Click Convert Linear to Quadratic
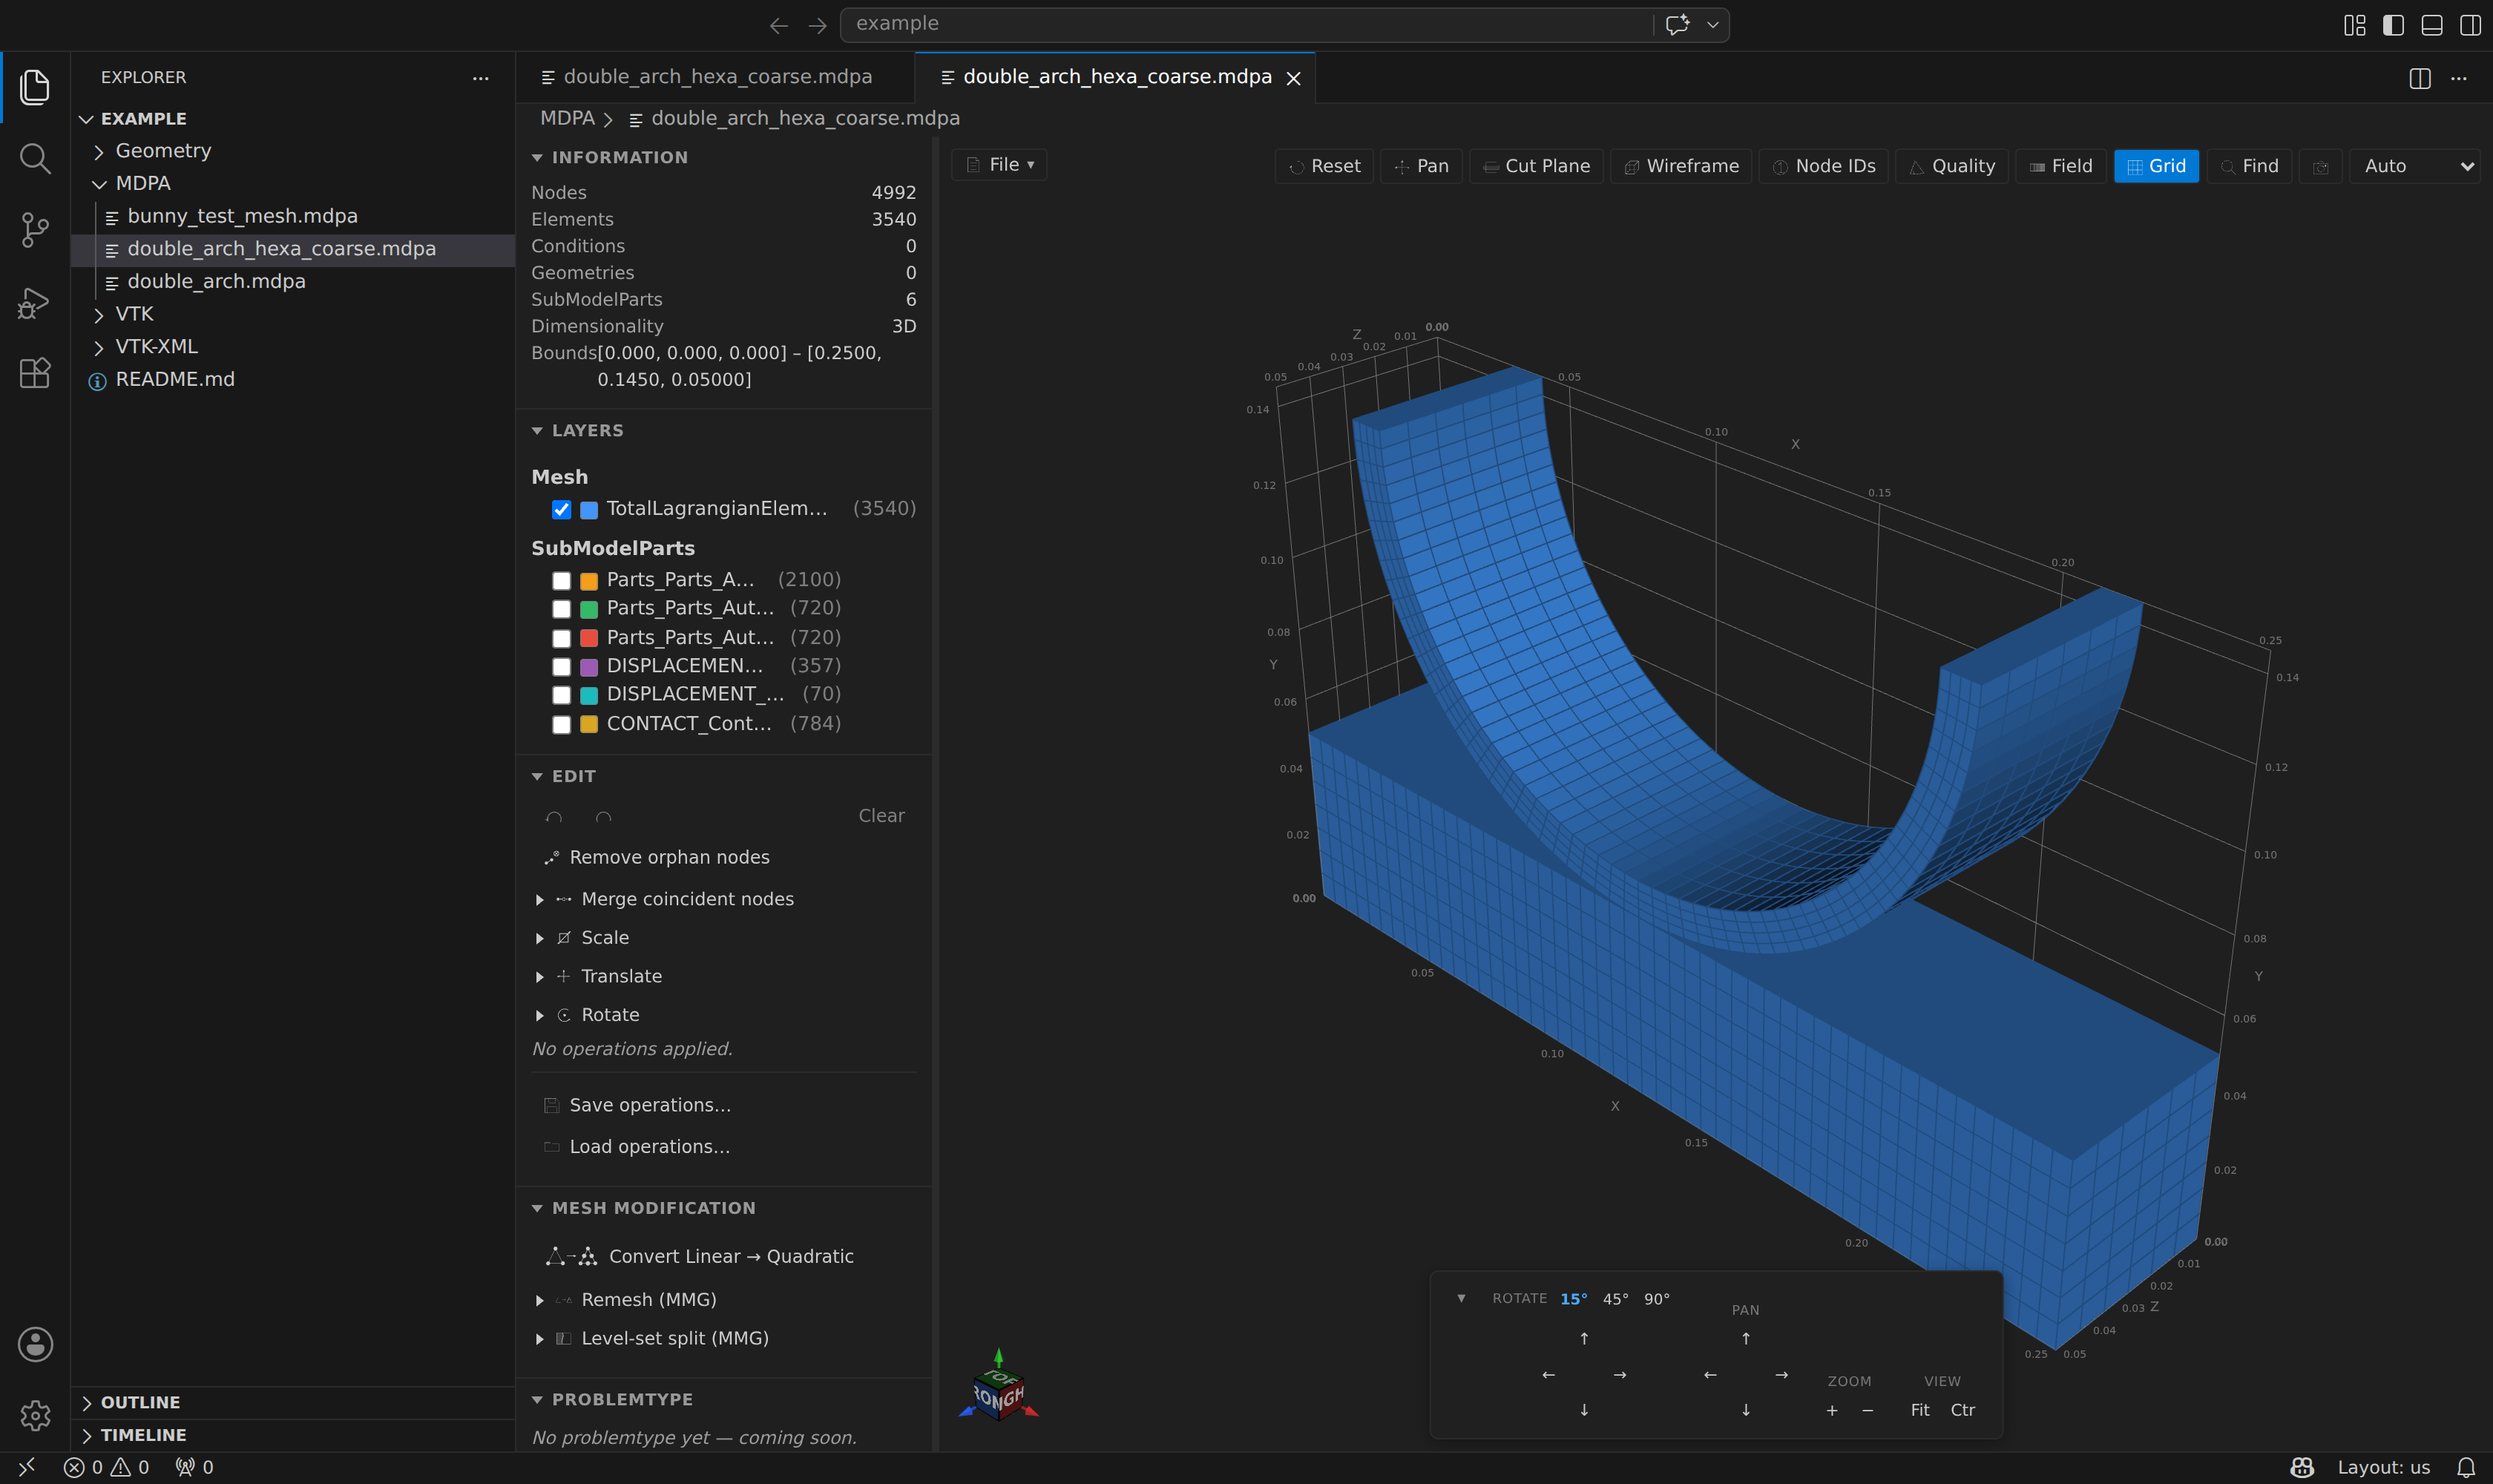The height and width of the screenshot is (1484, 2493). point(700,1257)
